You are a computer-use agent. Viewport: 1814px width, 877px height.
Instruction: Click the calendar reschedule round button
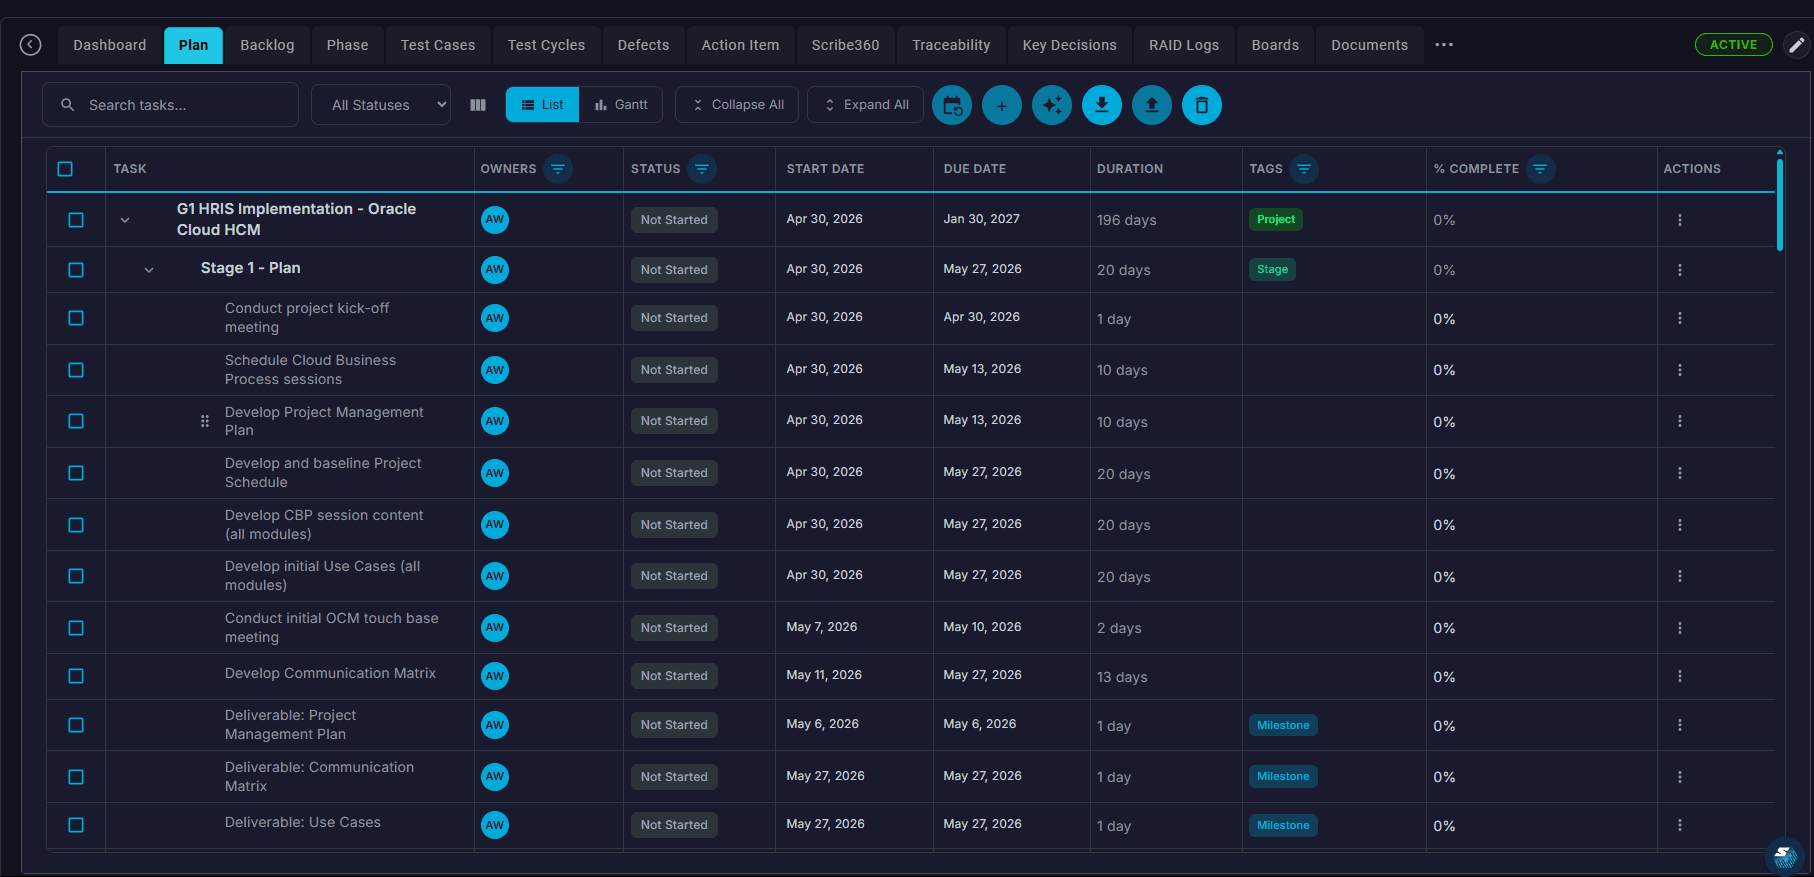(x=952, y=105)
